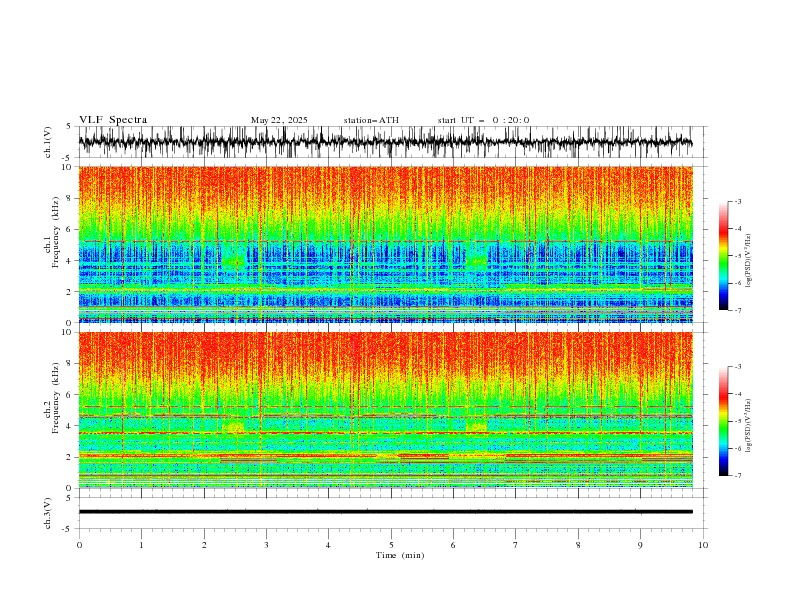Click the "ch.1(V)" waveform axis label
The height and width of the screenshot is (612, 792).
click(48, 142)
